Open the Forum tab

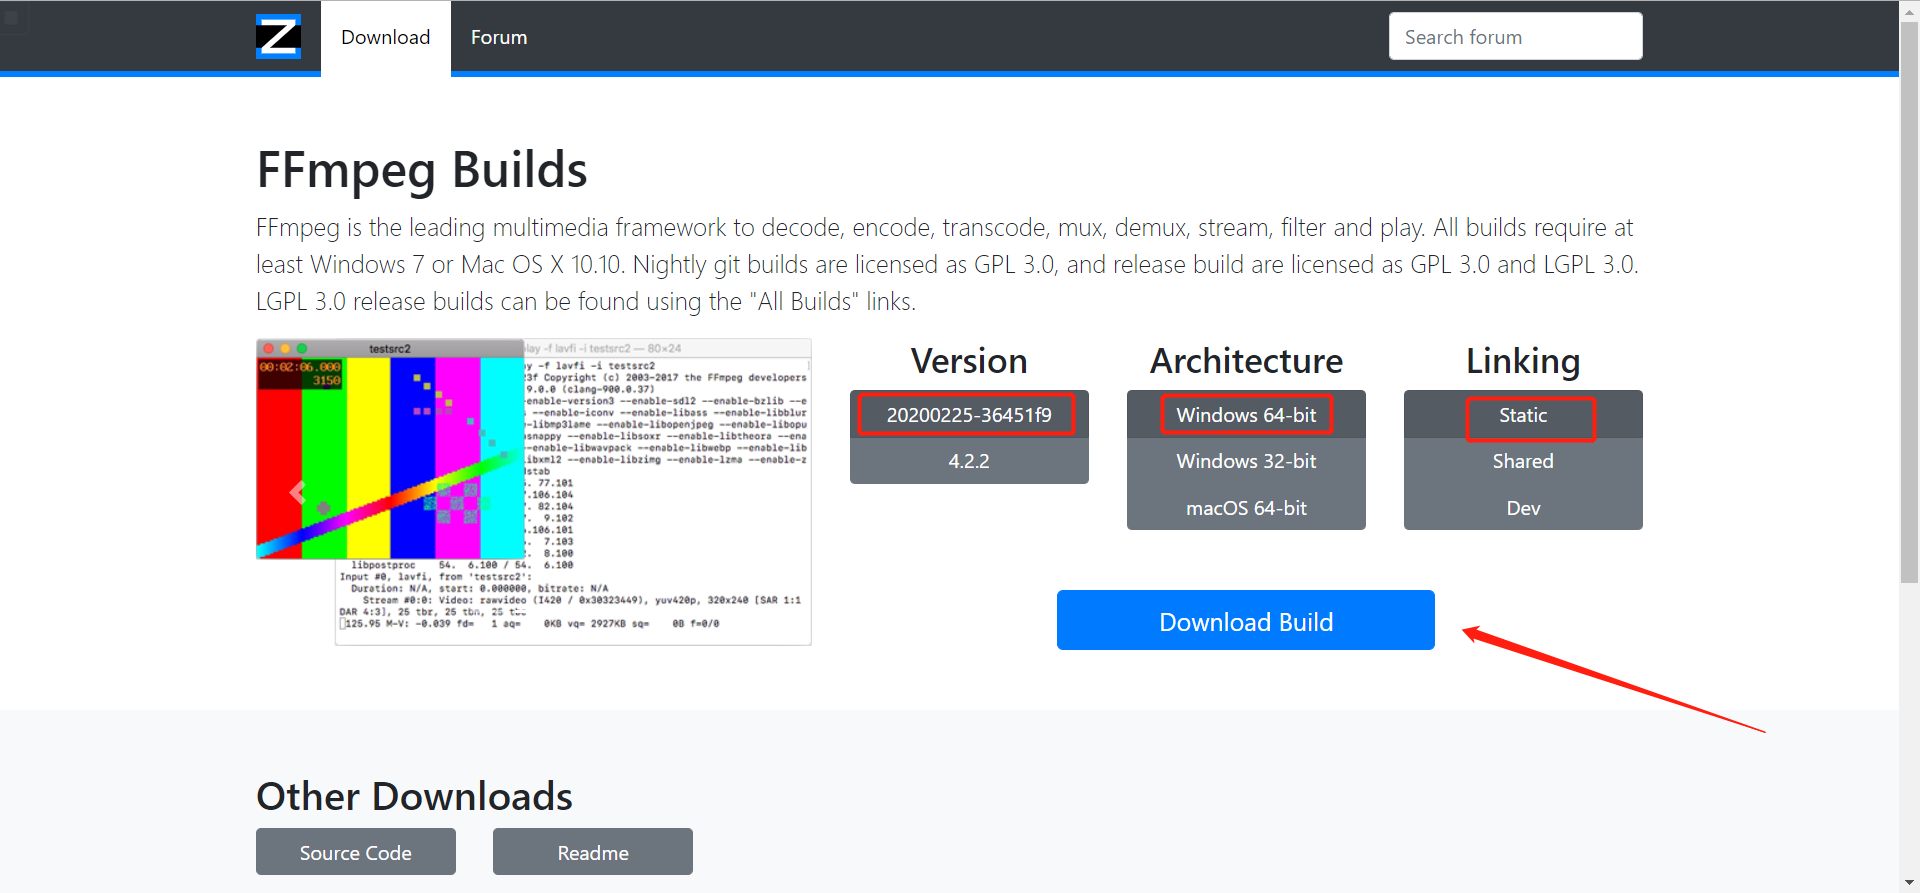click(499, 37)
